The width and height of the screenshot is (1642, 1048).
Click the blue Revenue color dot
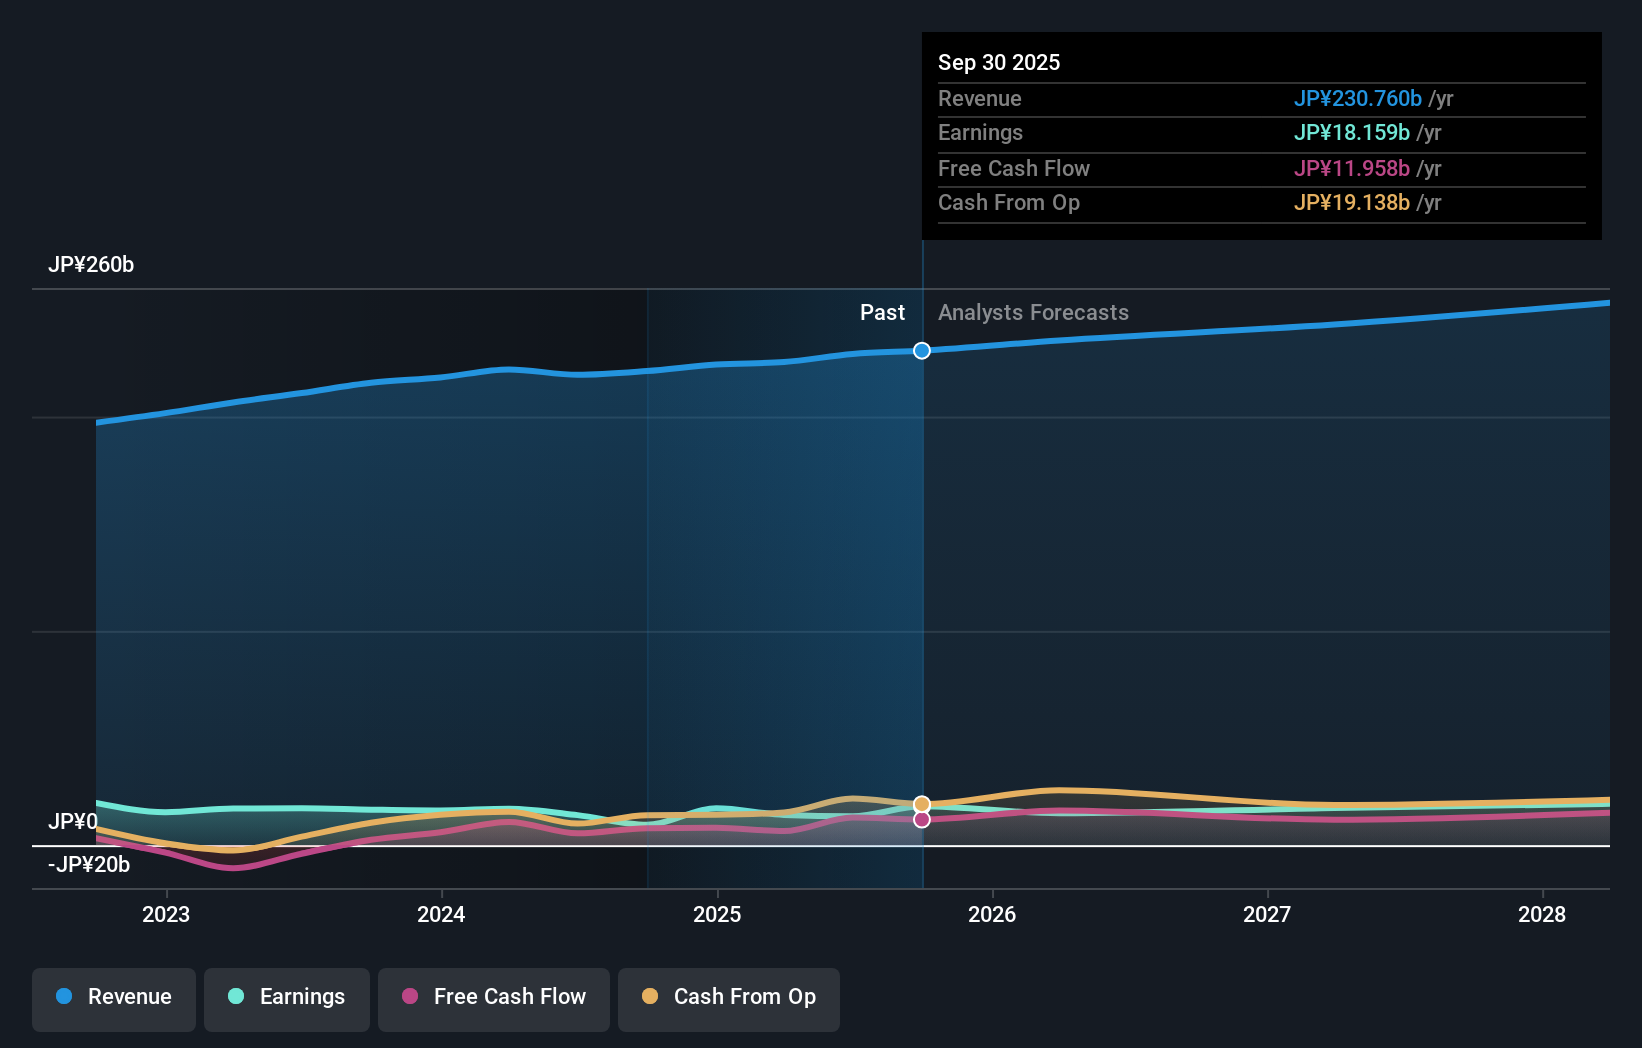point(65,997)
